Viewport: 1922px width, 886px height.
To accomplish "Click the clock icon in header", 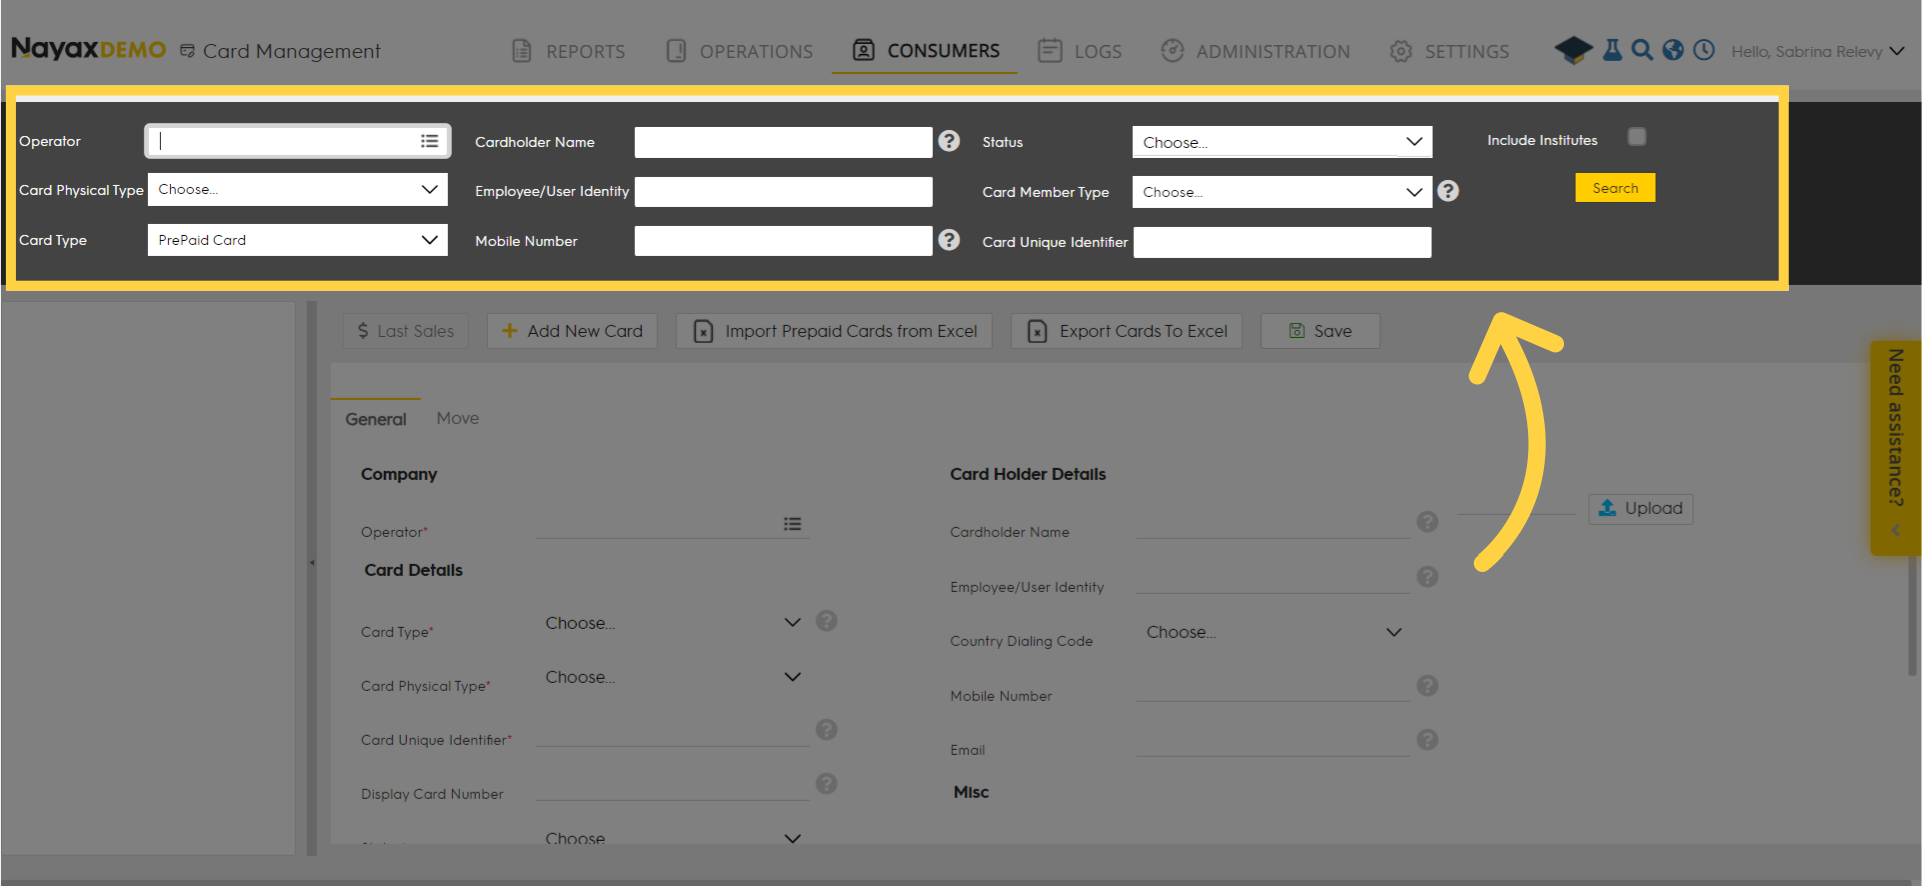I will pos(1704,50).
